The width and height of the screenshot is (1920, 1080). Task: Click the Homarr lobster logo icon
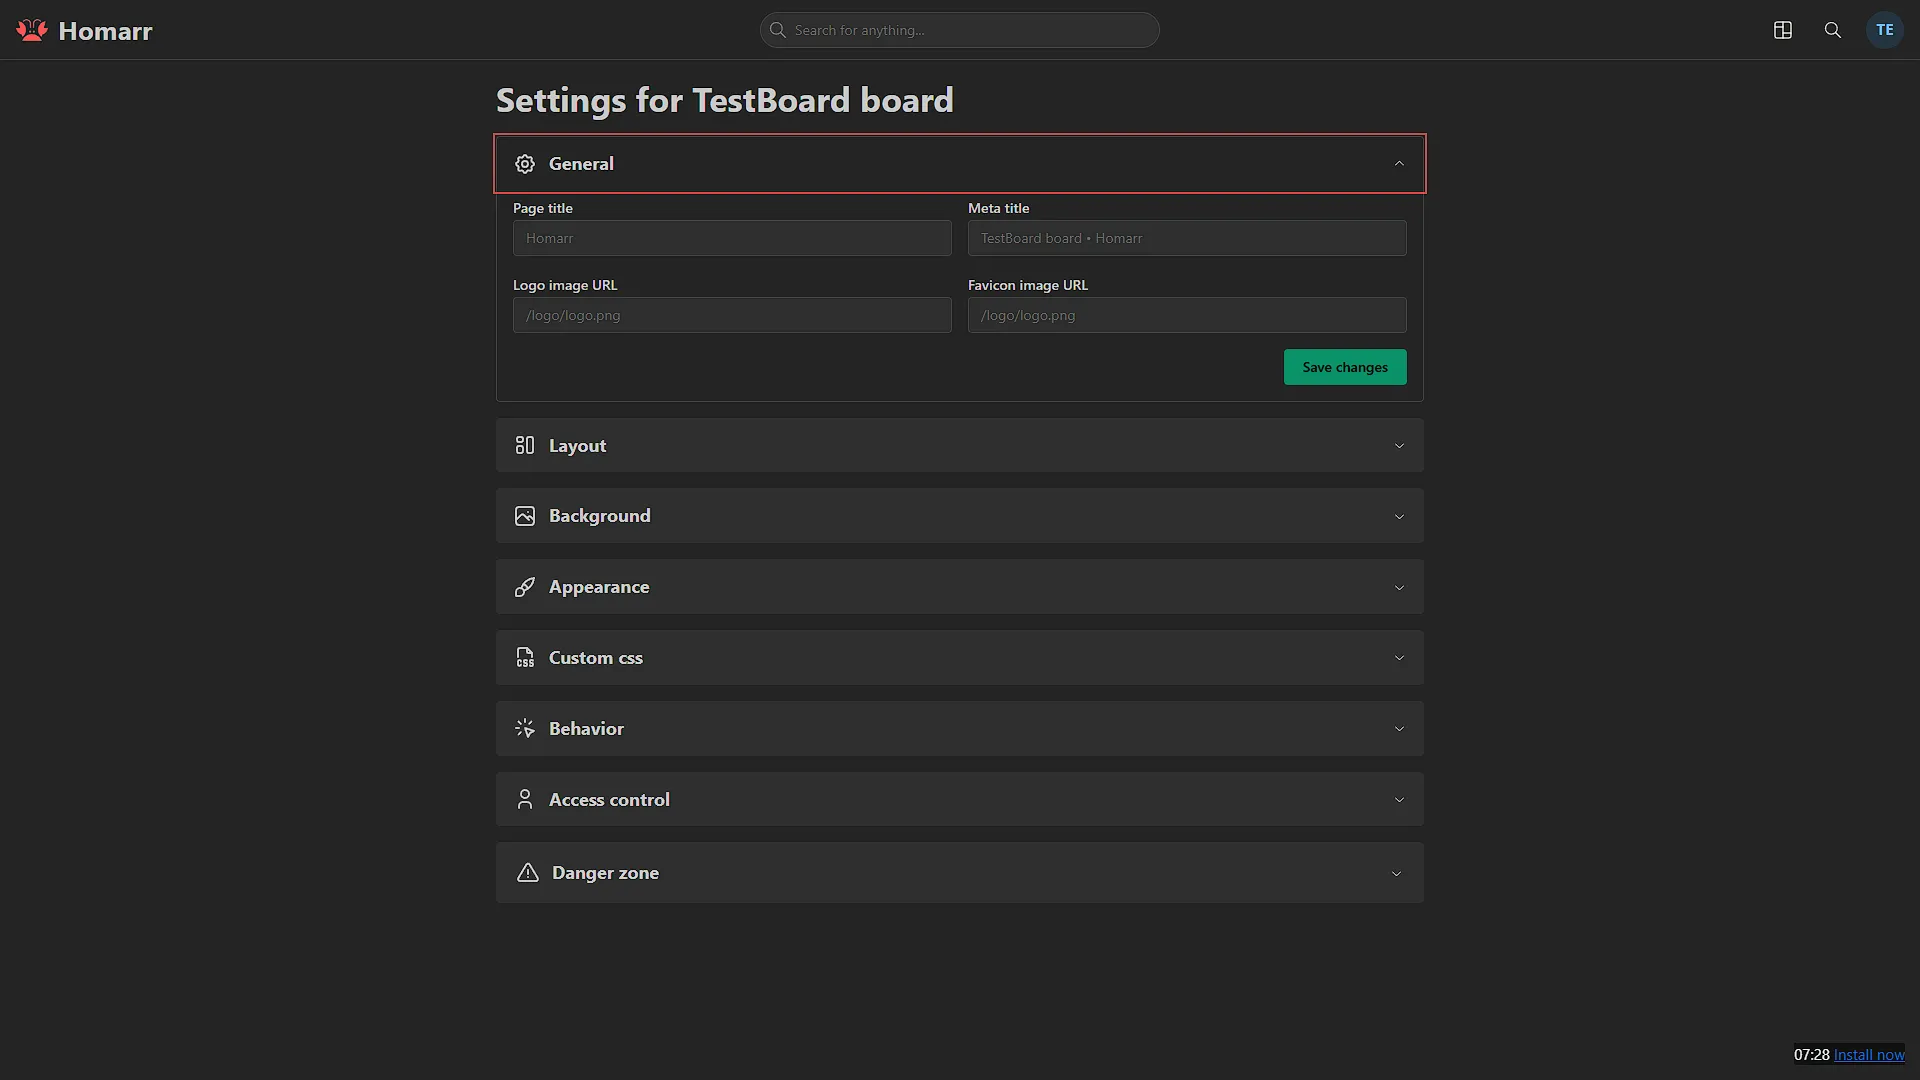click(x=32, y=30)
